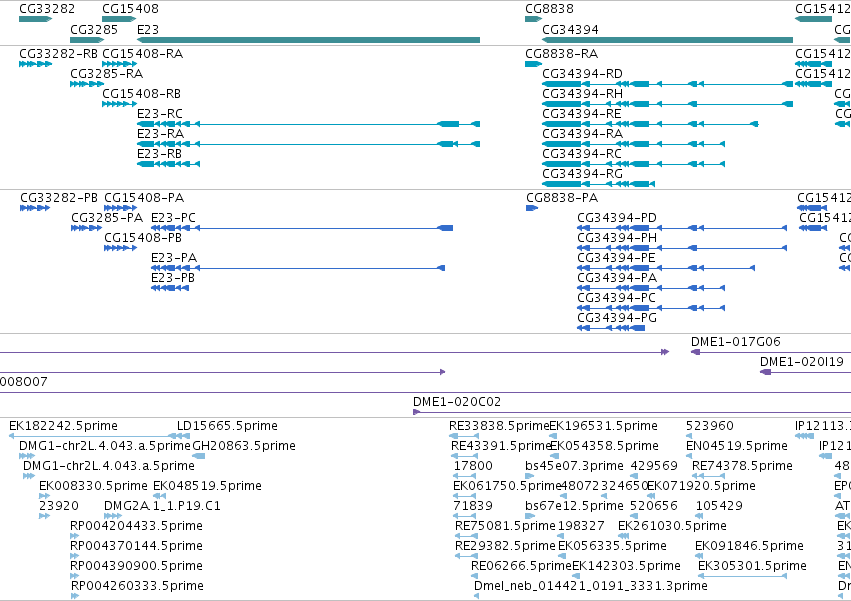Open protein CG34394-PE label

617,258
